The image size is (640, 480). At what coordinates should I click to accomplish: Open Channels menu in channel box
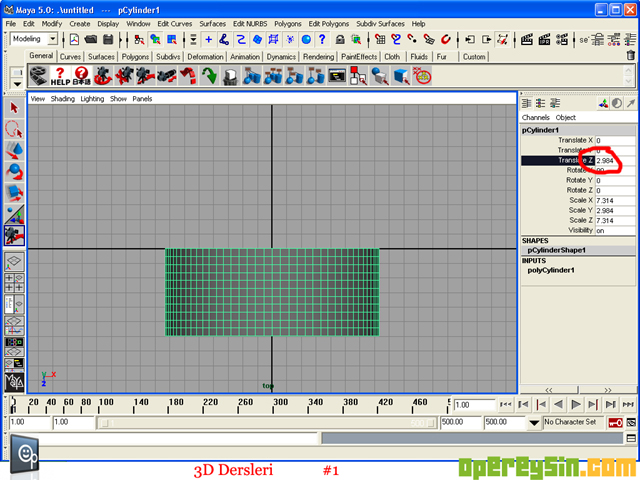[536, 118]
